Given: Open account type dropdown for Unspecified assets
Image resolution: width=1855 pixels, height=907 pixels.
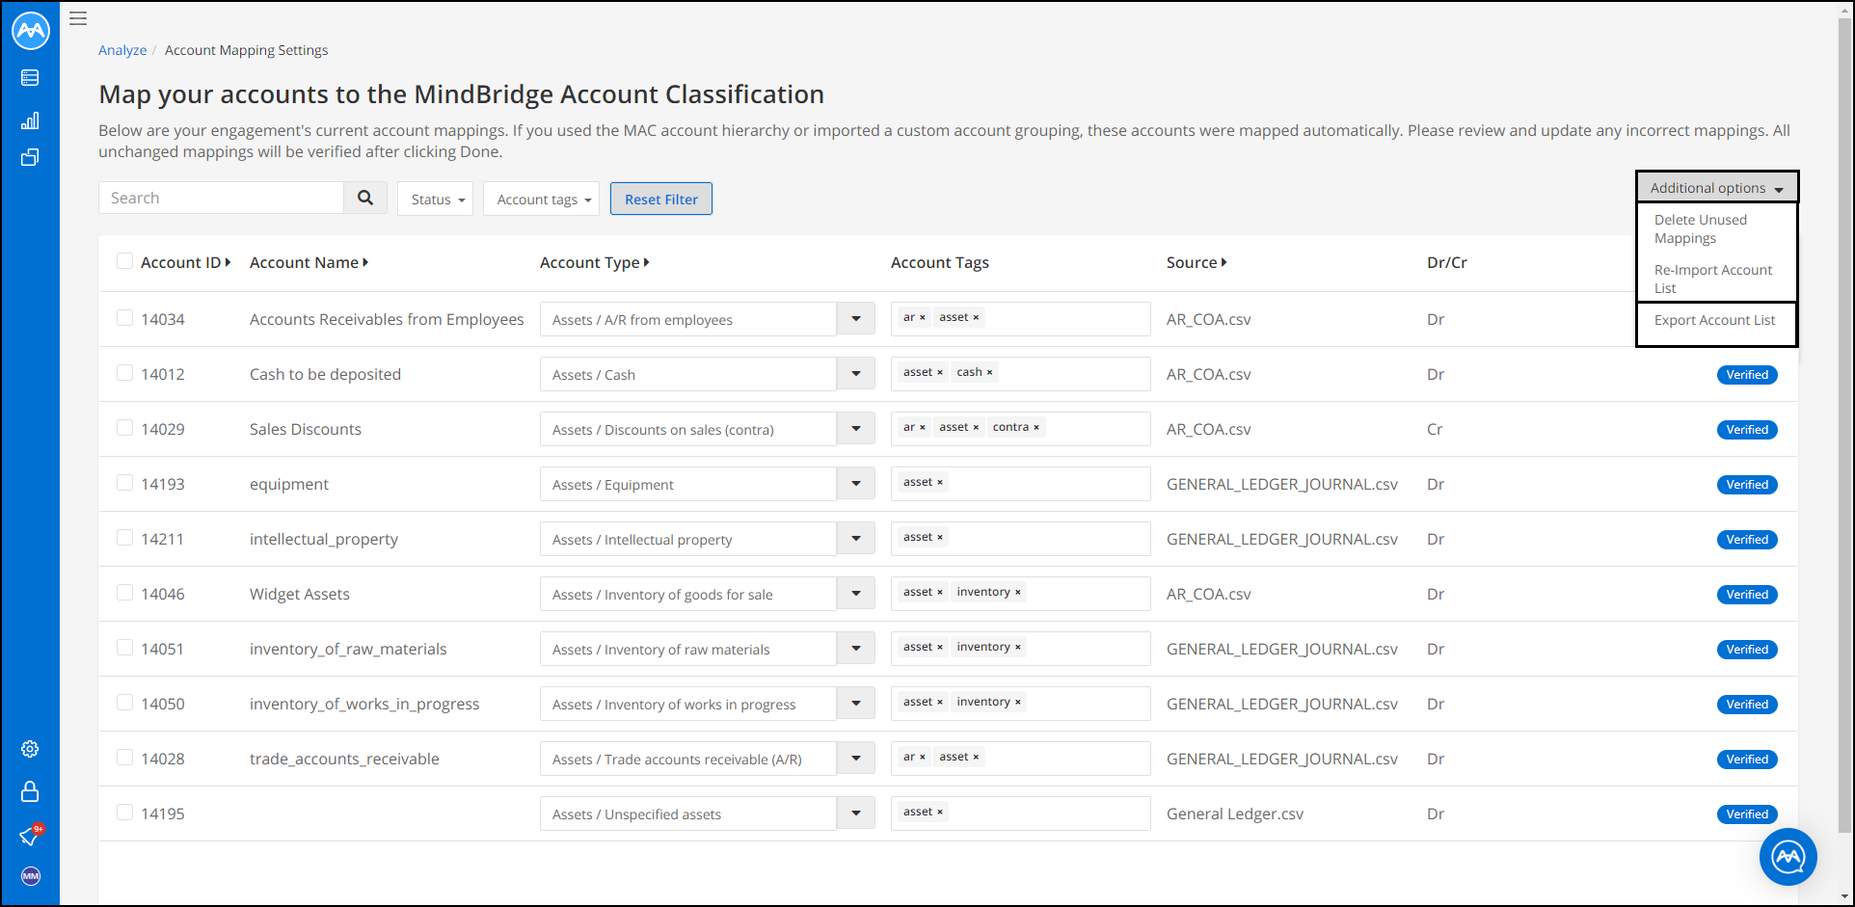Looking at the screenshot, I should (856, 814).
